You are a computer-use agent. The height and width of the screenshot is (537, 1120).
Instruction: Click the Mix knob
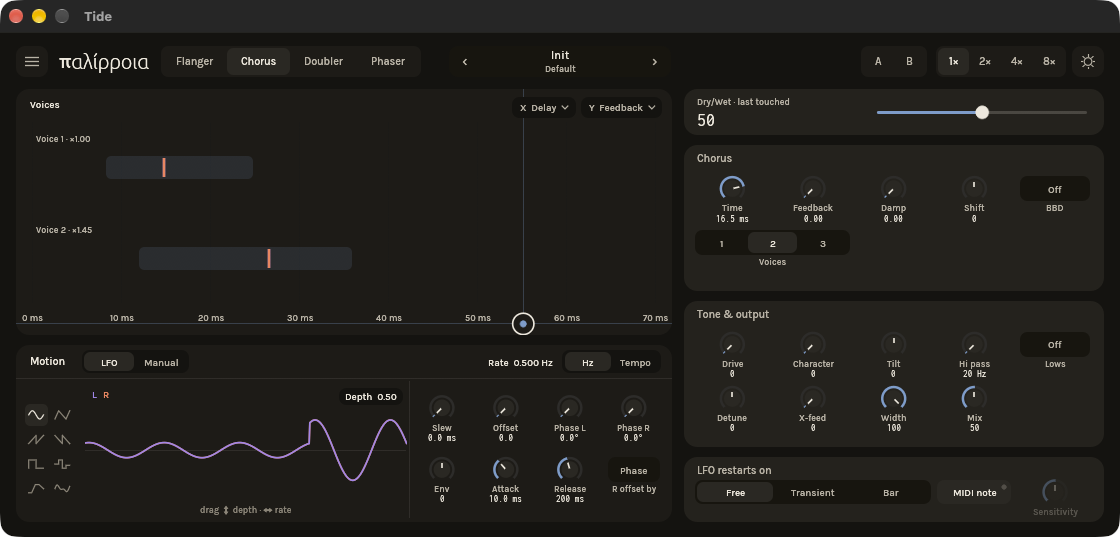point(974,398)
